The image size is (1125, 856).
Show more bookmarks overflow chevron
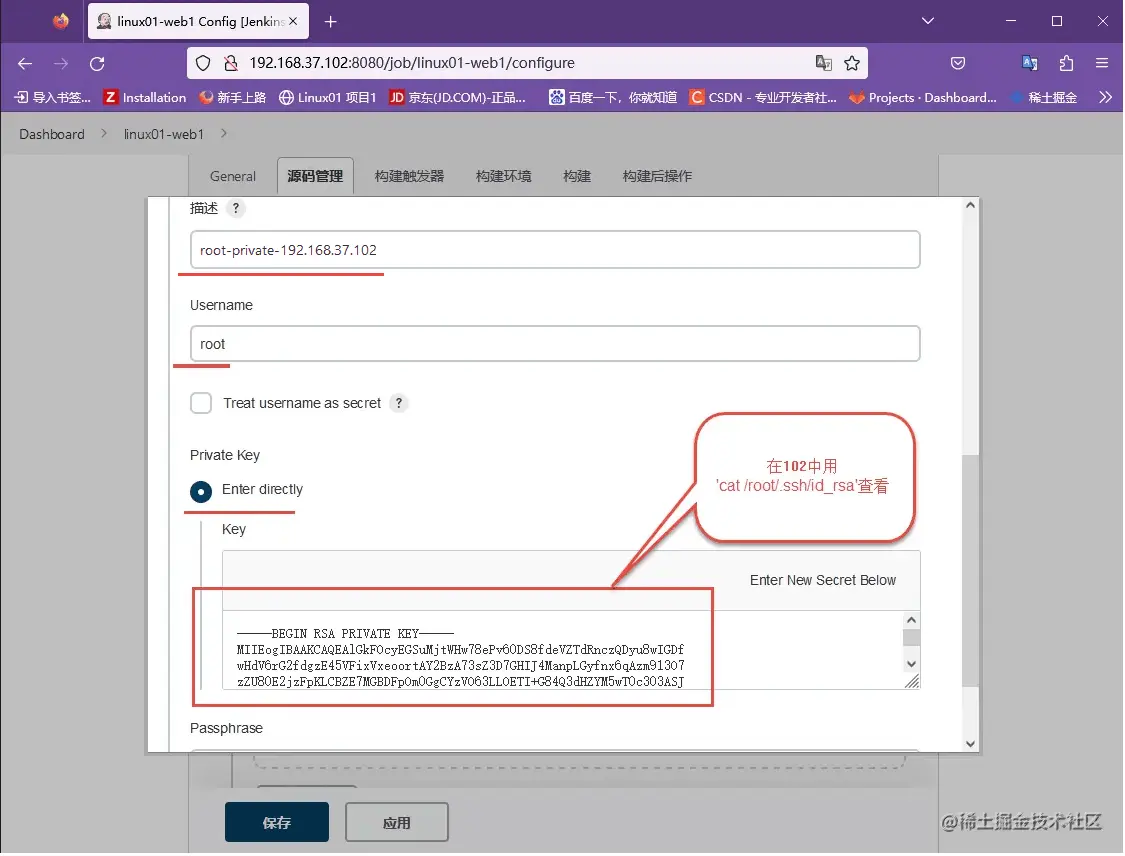1105,98
